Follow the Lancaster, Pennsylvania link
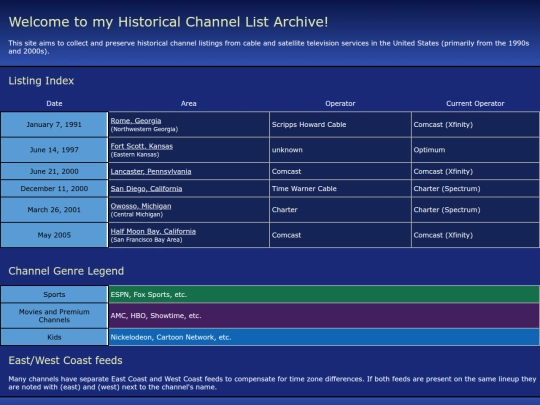 (151, 172)
